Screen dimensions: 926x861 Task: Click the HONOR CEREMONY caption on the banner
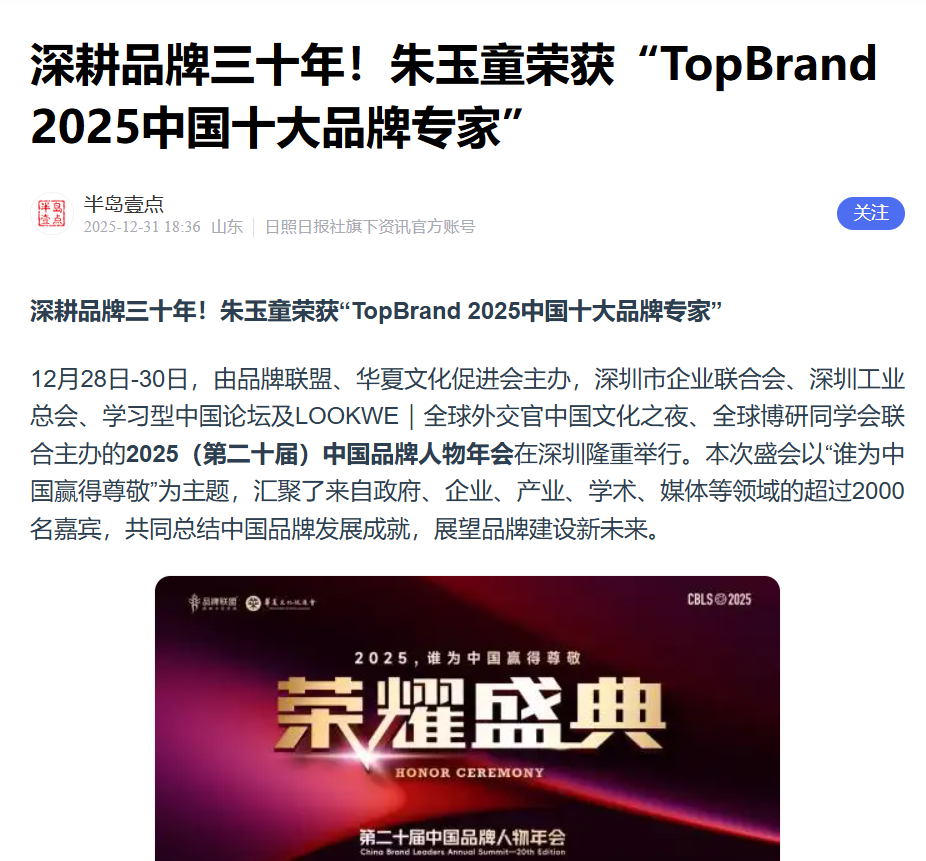469,772
